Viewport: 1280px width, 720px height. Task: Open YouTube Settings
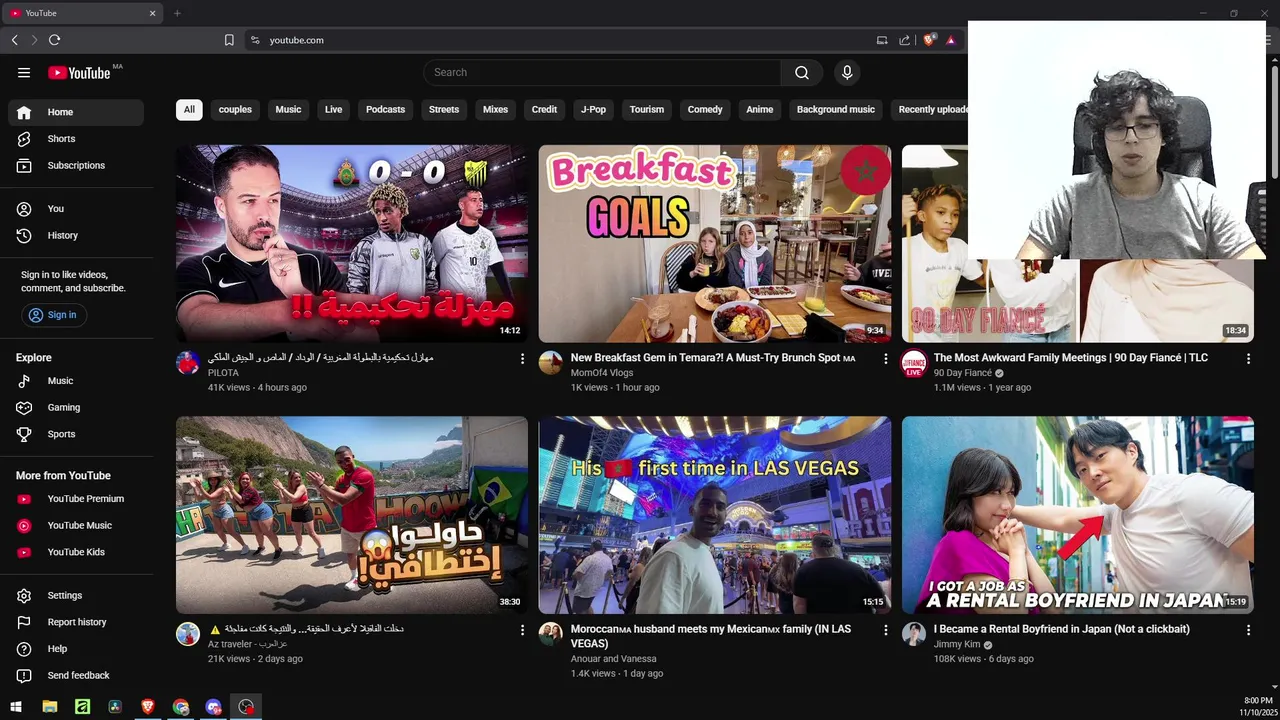click(76, 595)
